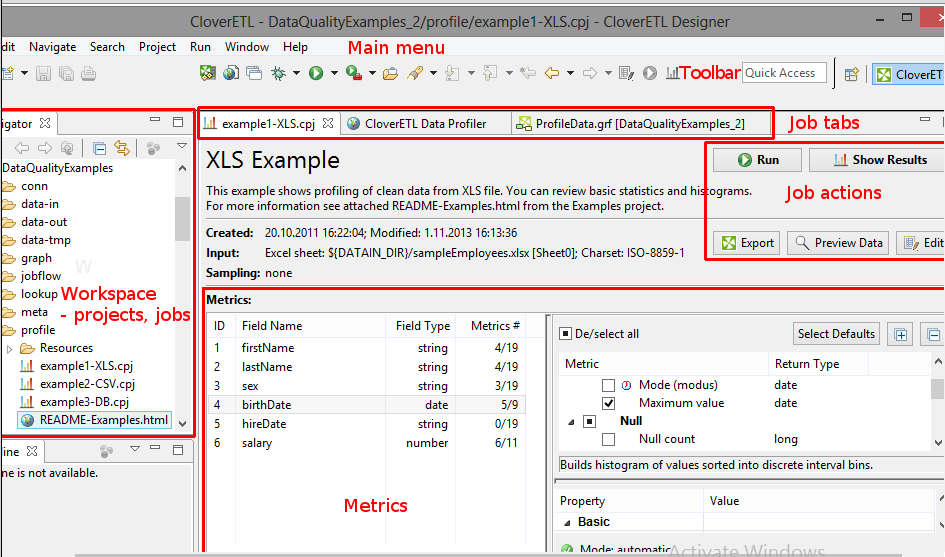Click Navigator vertical scrollbar down arrow
The height and width of the screenshot is (557, 945).
(x=183, y=424)
